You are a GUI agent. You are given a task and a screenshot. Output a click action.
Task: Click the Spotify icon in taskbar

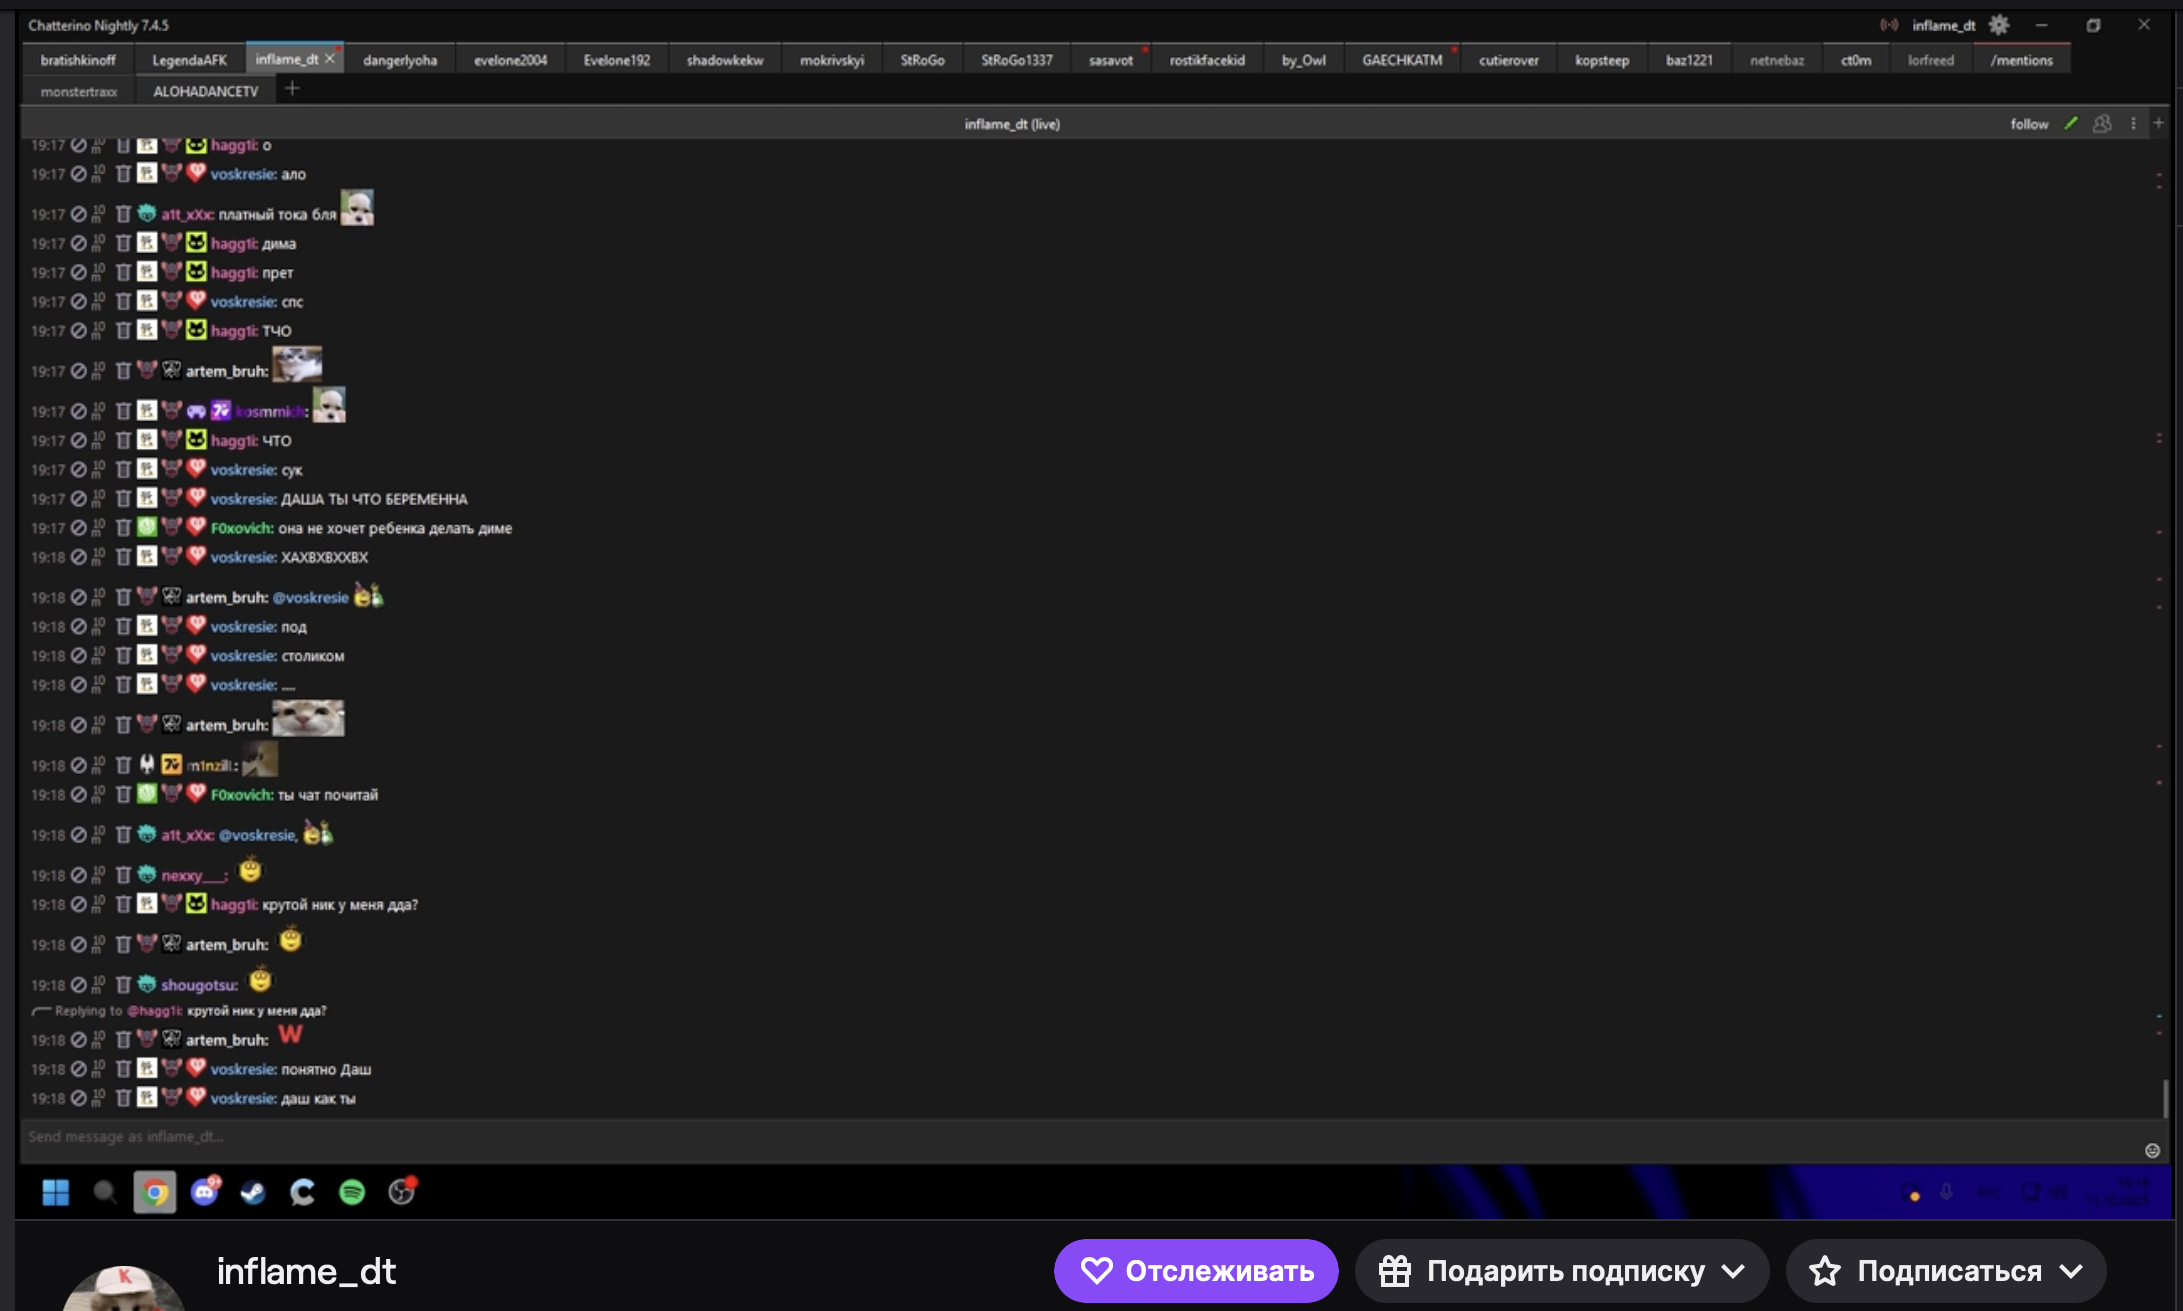click(352, 1192)
